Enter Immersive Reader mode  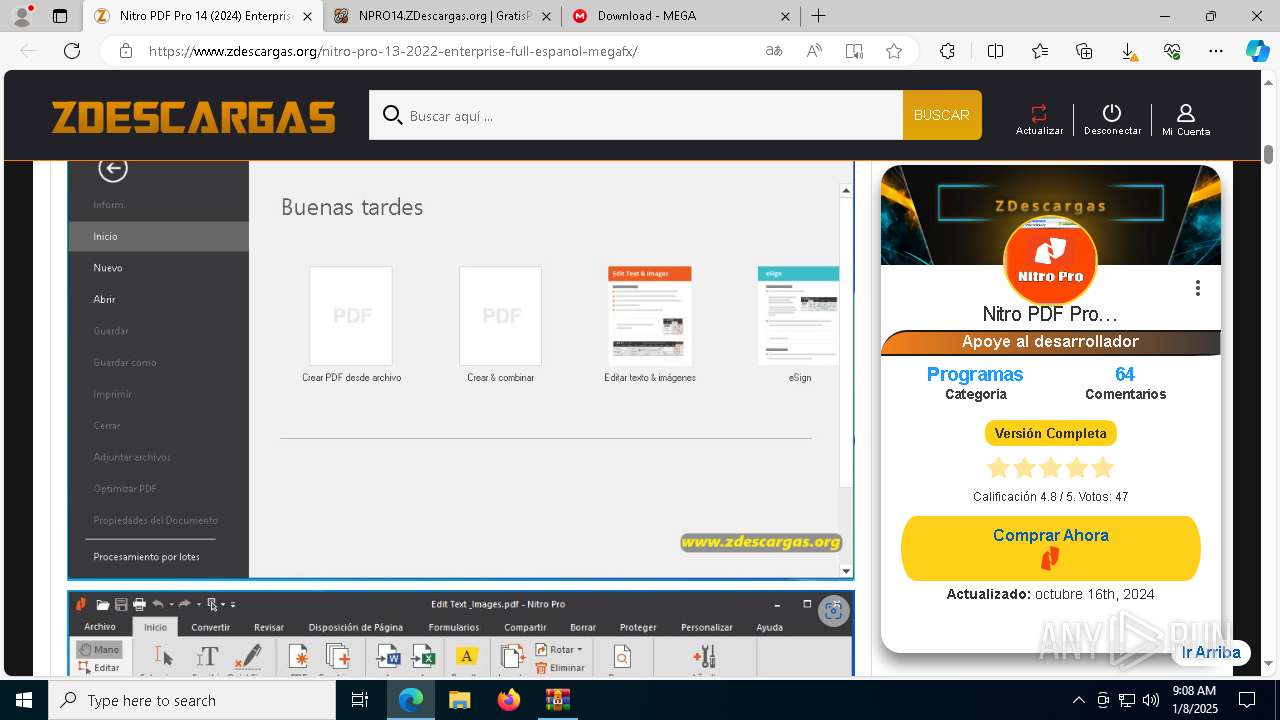point(854,51)
